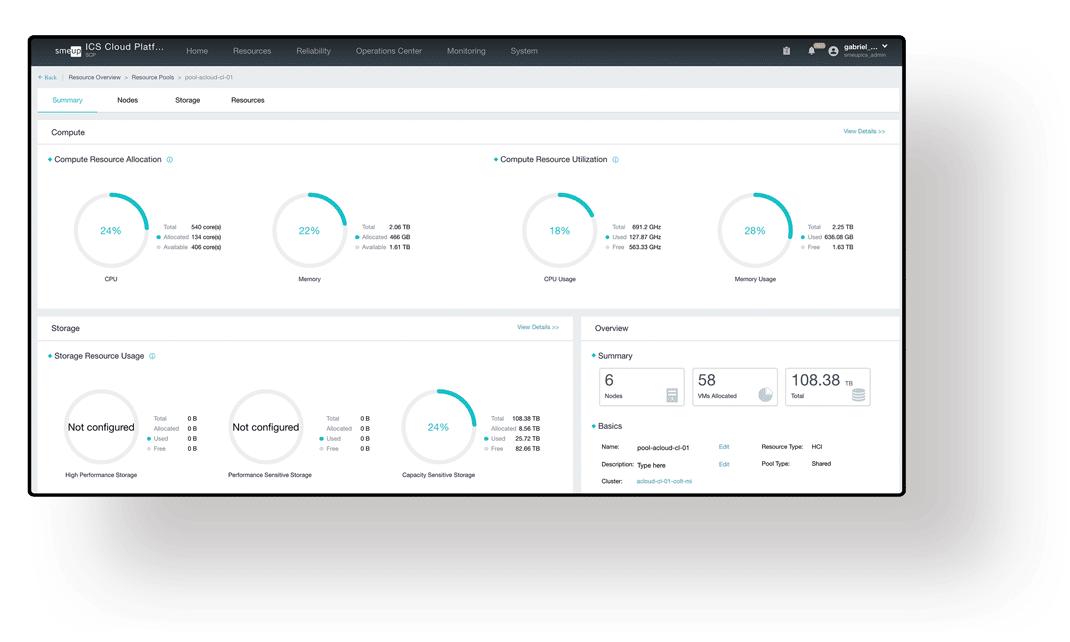
Task: Open the Operations Center menu
Action: (x=388, y=51)
